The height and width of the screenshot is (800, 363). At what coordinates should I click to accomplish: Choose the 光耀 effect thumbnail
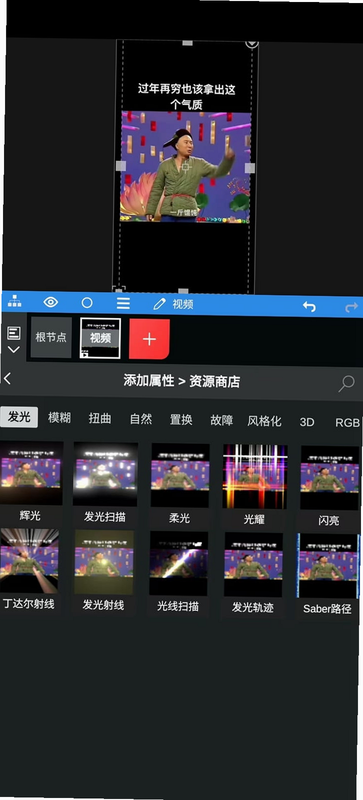pos(254,477)
